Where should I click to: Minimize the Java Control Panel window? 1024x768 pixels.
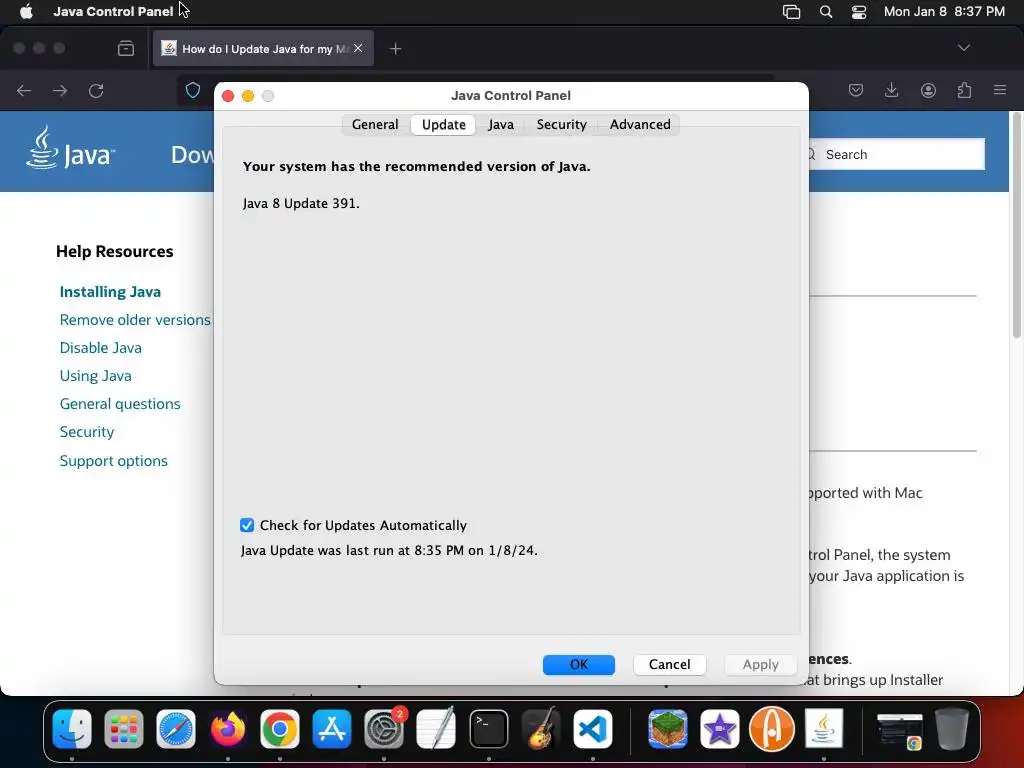(x=248, y=96)
